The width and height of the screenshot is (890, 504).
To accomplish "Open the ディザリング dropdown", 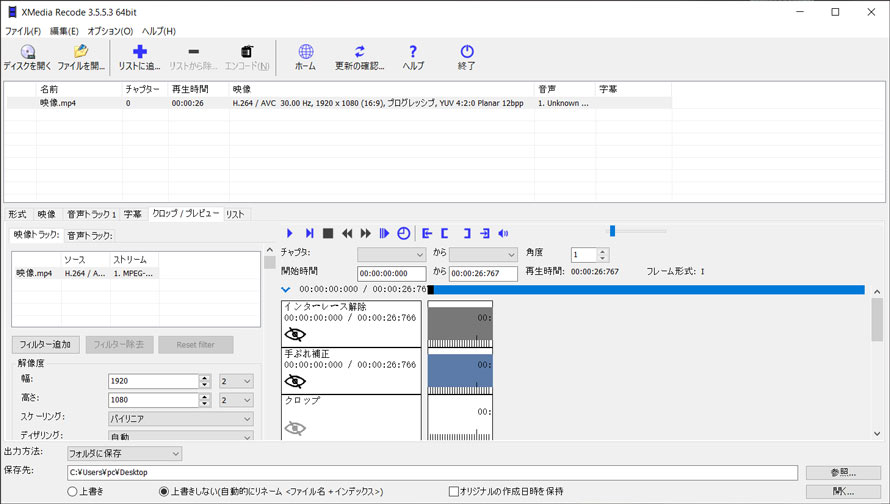I will [x=180, y=436].
